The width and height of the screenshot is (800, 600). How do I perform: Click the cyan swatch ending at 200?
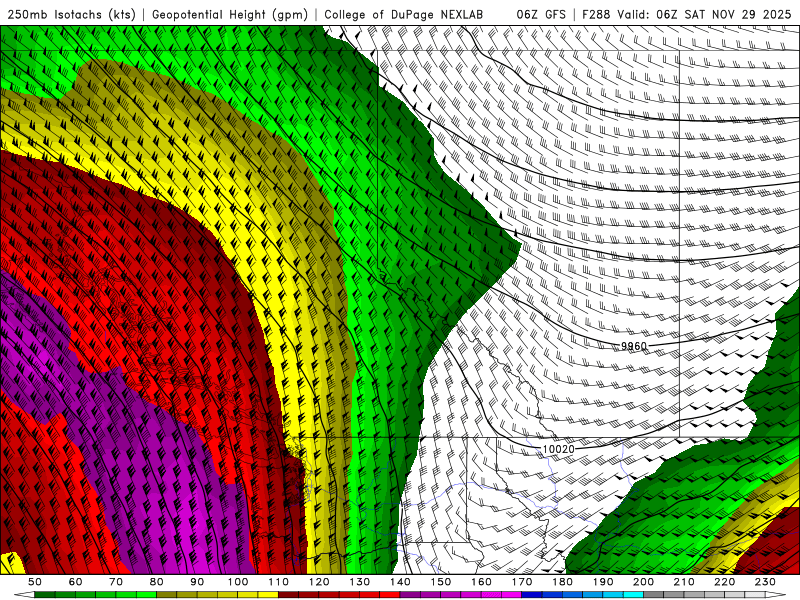[x=633, y=594]
